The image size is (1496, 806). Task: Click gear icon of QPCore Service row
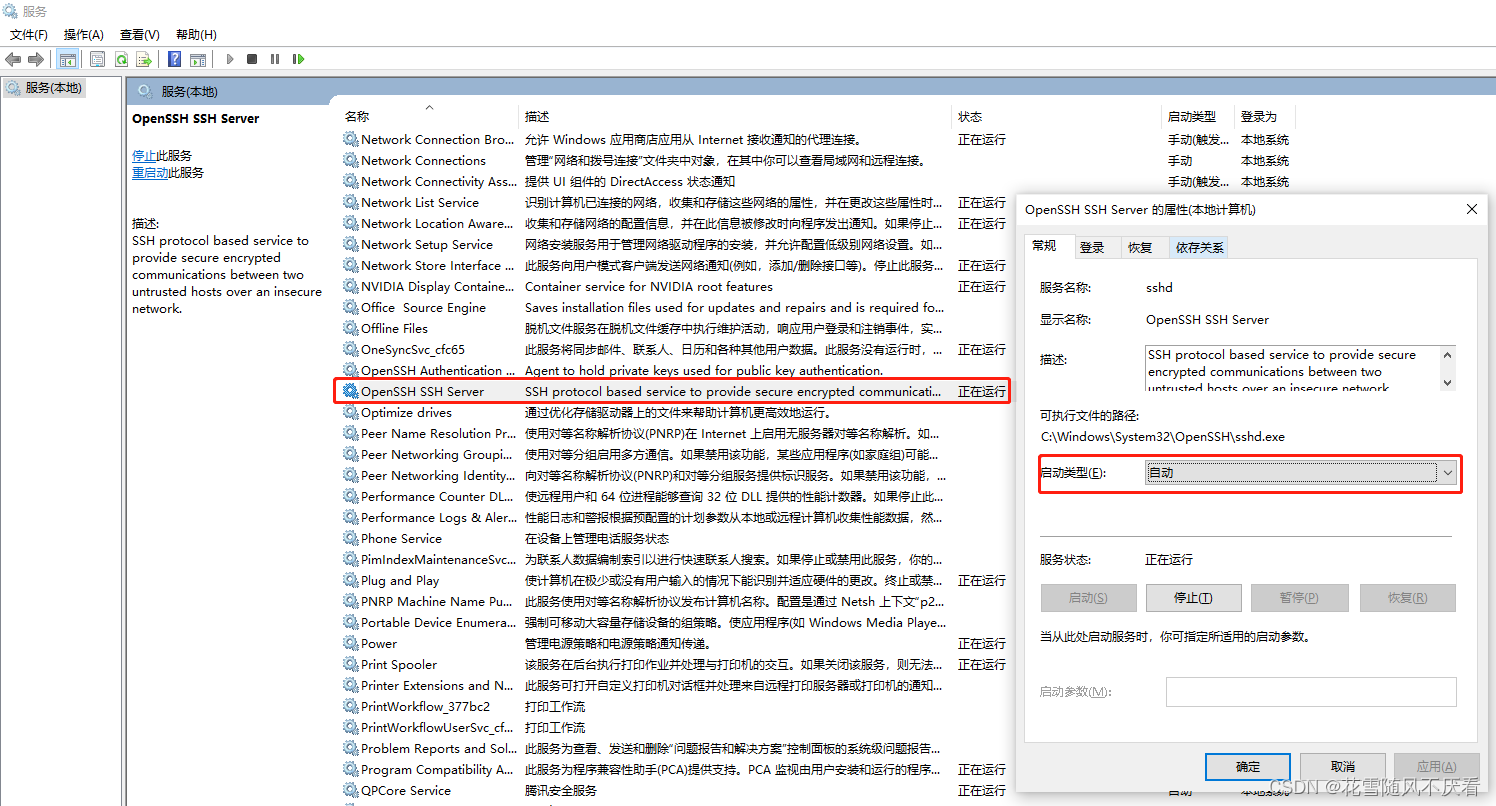350,790
